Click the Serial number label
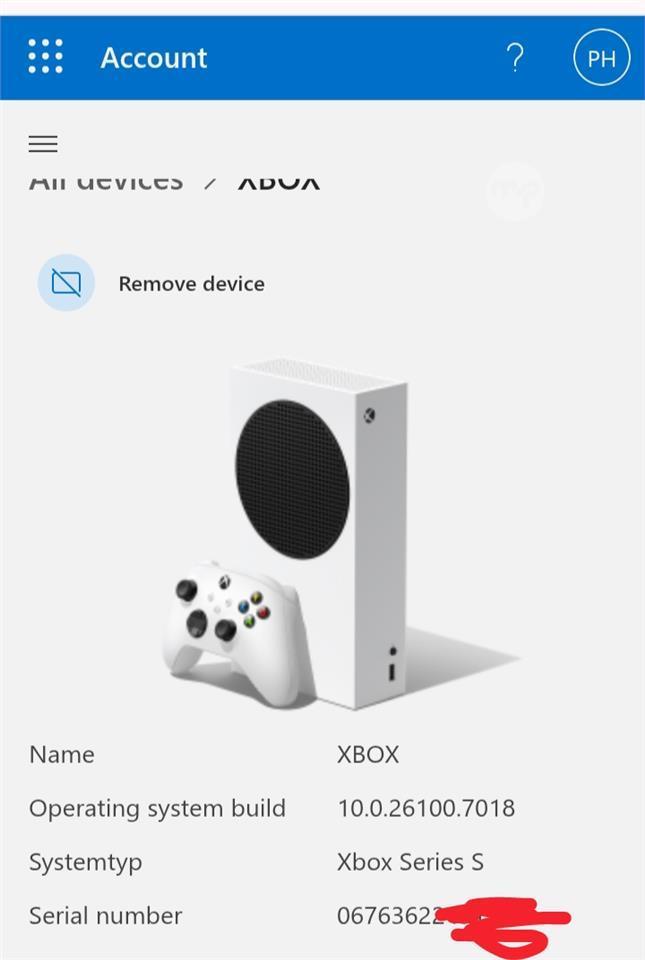Image resolution: width=645 pixels, height=960 pixels. click(105, 916)
